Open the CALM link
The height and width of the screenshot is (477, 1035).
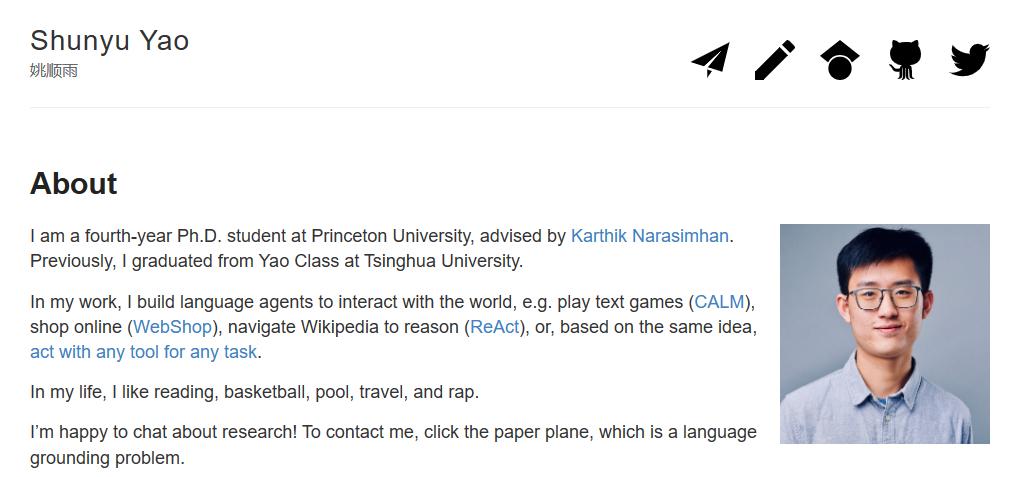(719, 302)
